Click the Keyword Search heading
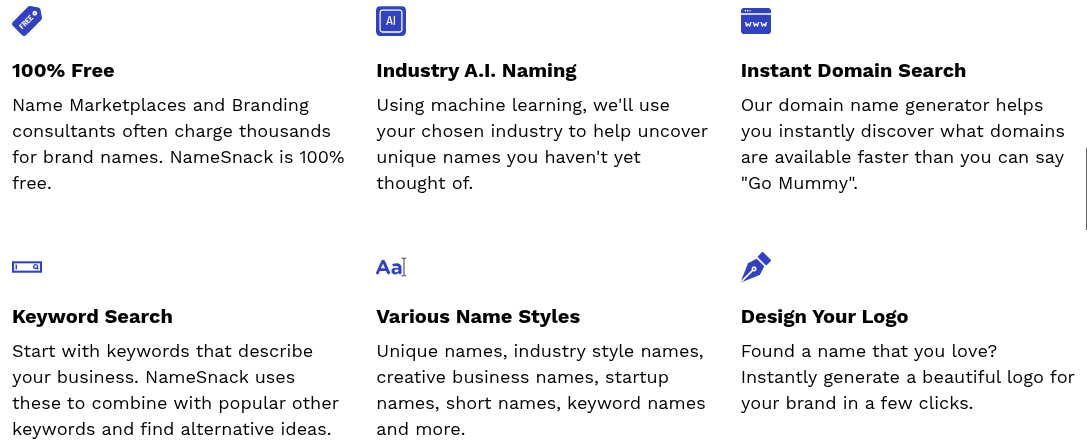Image resolution: width=1087 pixels, height=448 pixels. pos(92,317)
